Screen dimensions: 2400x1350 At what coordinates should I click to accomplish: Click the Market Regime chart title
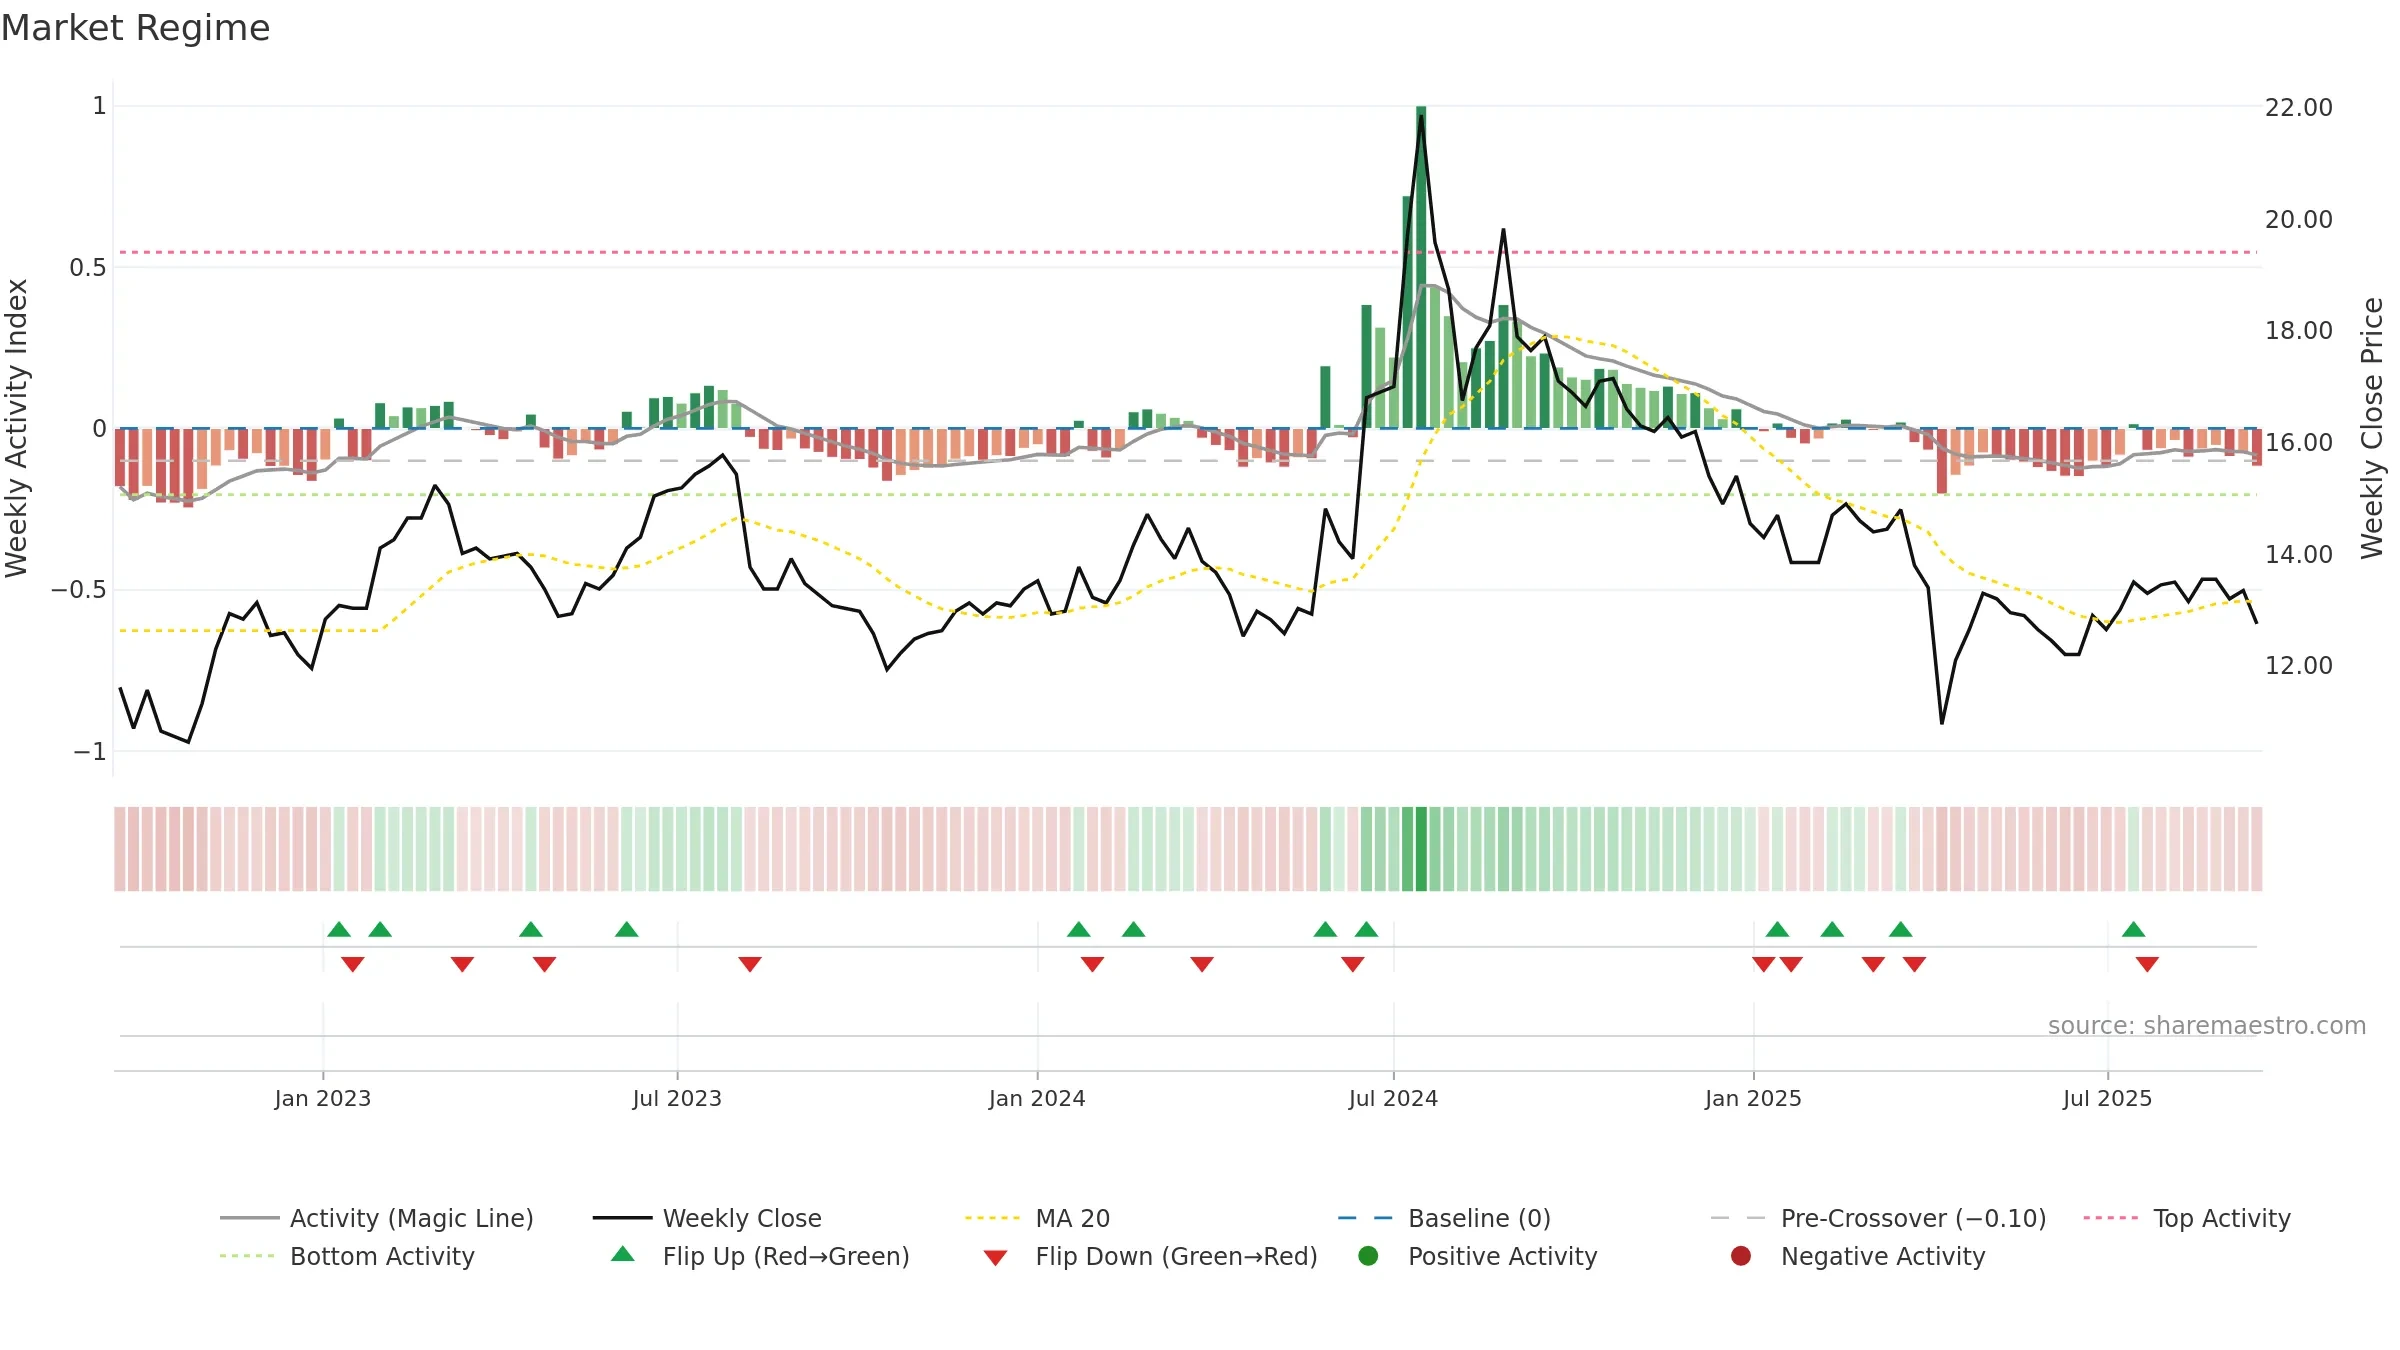136,28
